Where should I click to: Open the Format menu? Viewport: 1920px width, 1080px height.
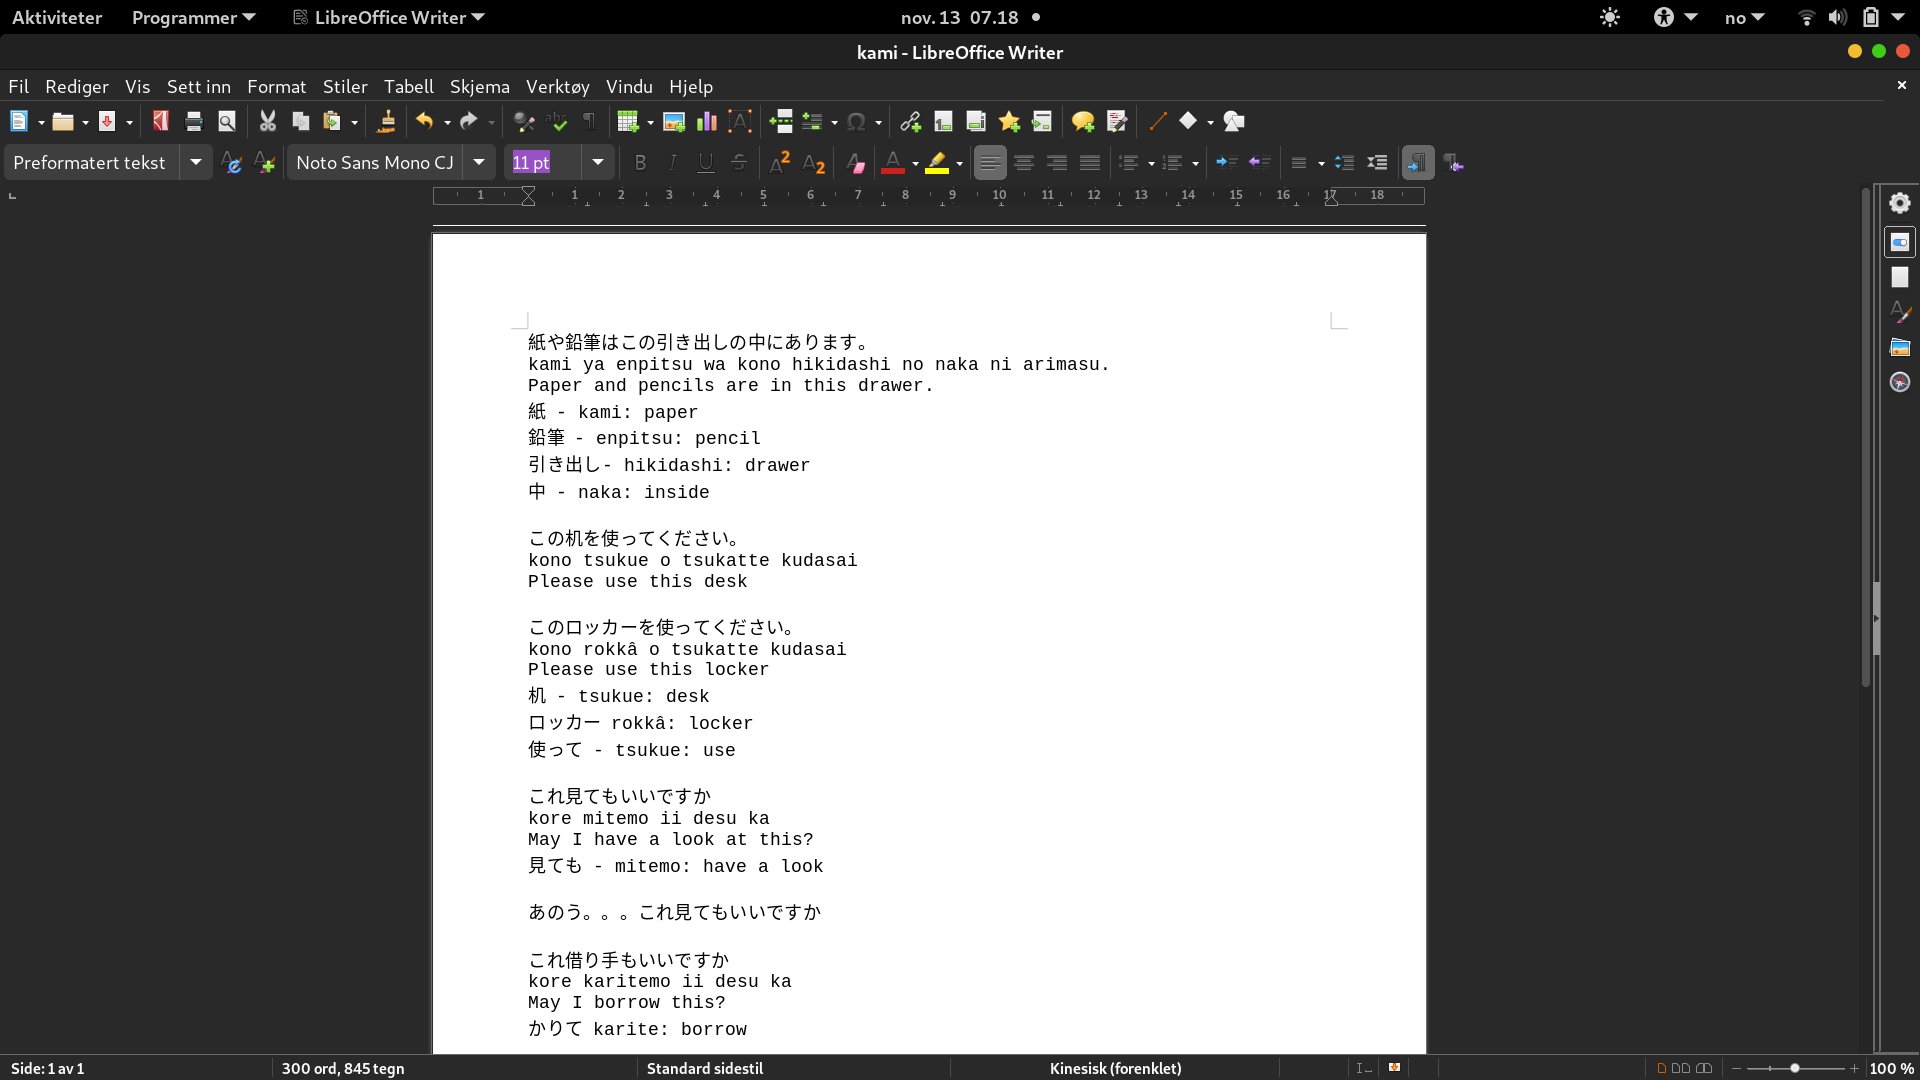coord(277,87)
